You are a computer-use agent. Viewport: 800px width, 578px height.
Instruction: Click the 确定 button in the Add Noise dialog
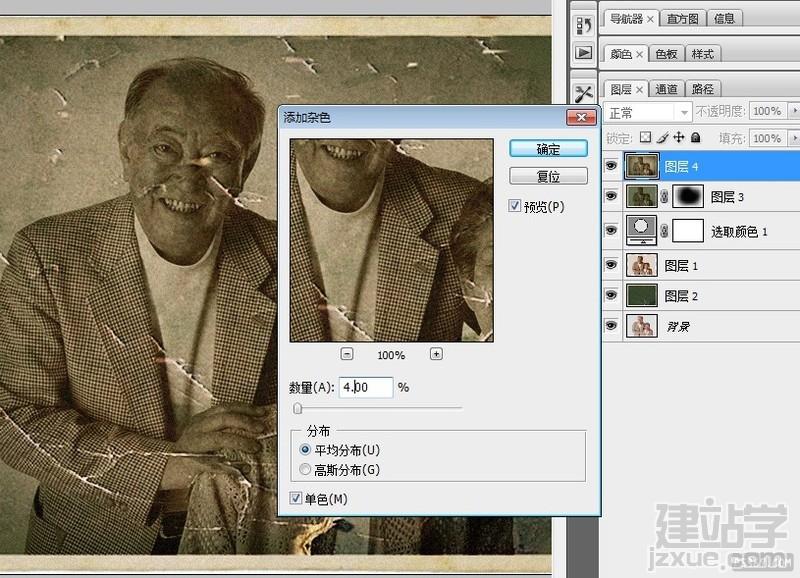(548, 148)
